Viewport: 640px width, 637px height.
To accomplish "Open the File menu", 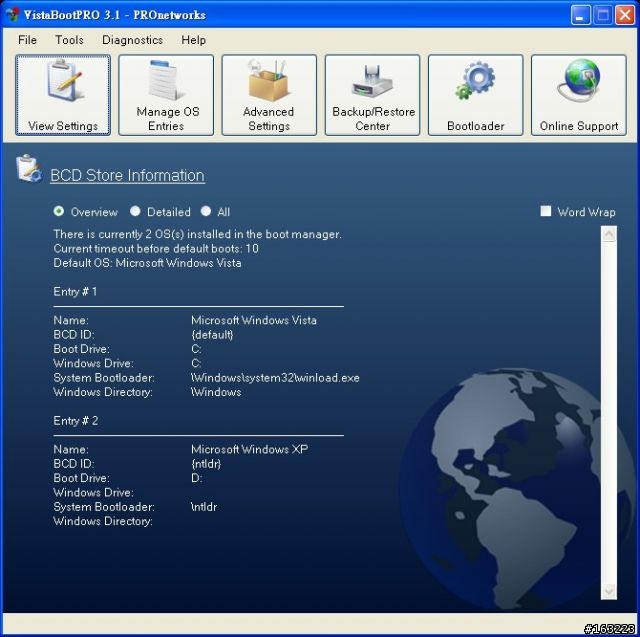I will coord(27,40).
